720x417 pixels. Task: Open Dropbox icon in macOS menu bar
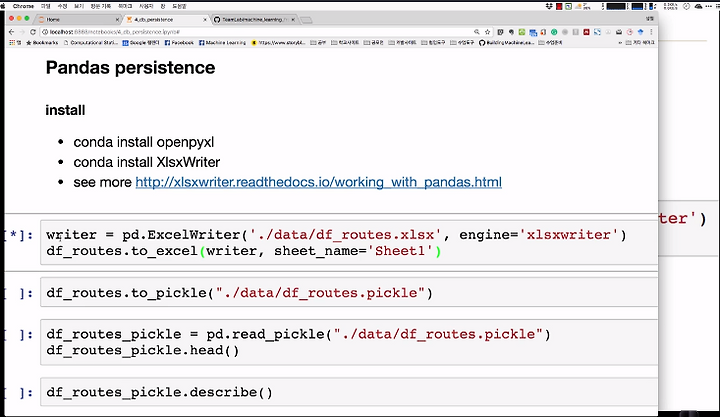point(549,6)
